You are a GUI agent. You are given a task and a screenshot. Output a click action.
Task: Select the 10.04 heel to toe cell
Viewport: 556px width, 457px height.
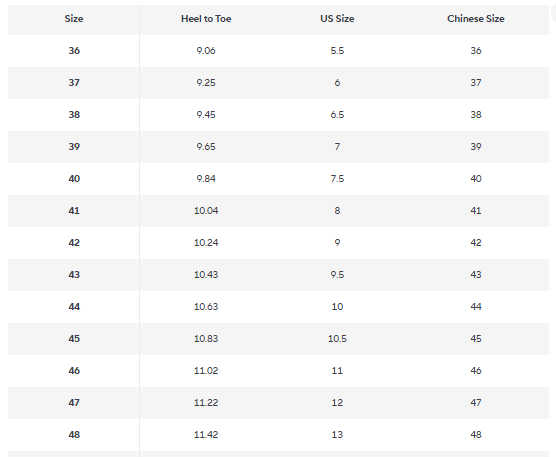[206, 211]
